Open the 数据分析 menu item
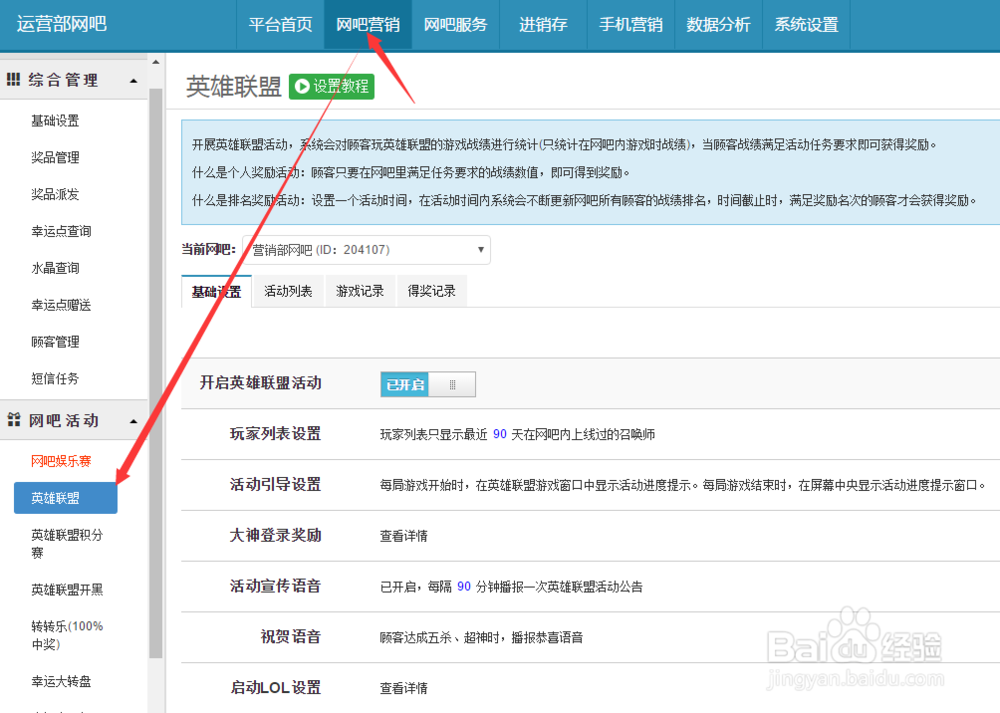 coord(718,25)
